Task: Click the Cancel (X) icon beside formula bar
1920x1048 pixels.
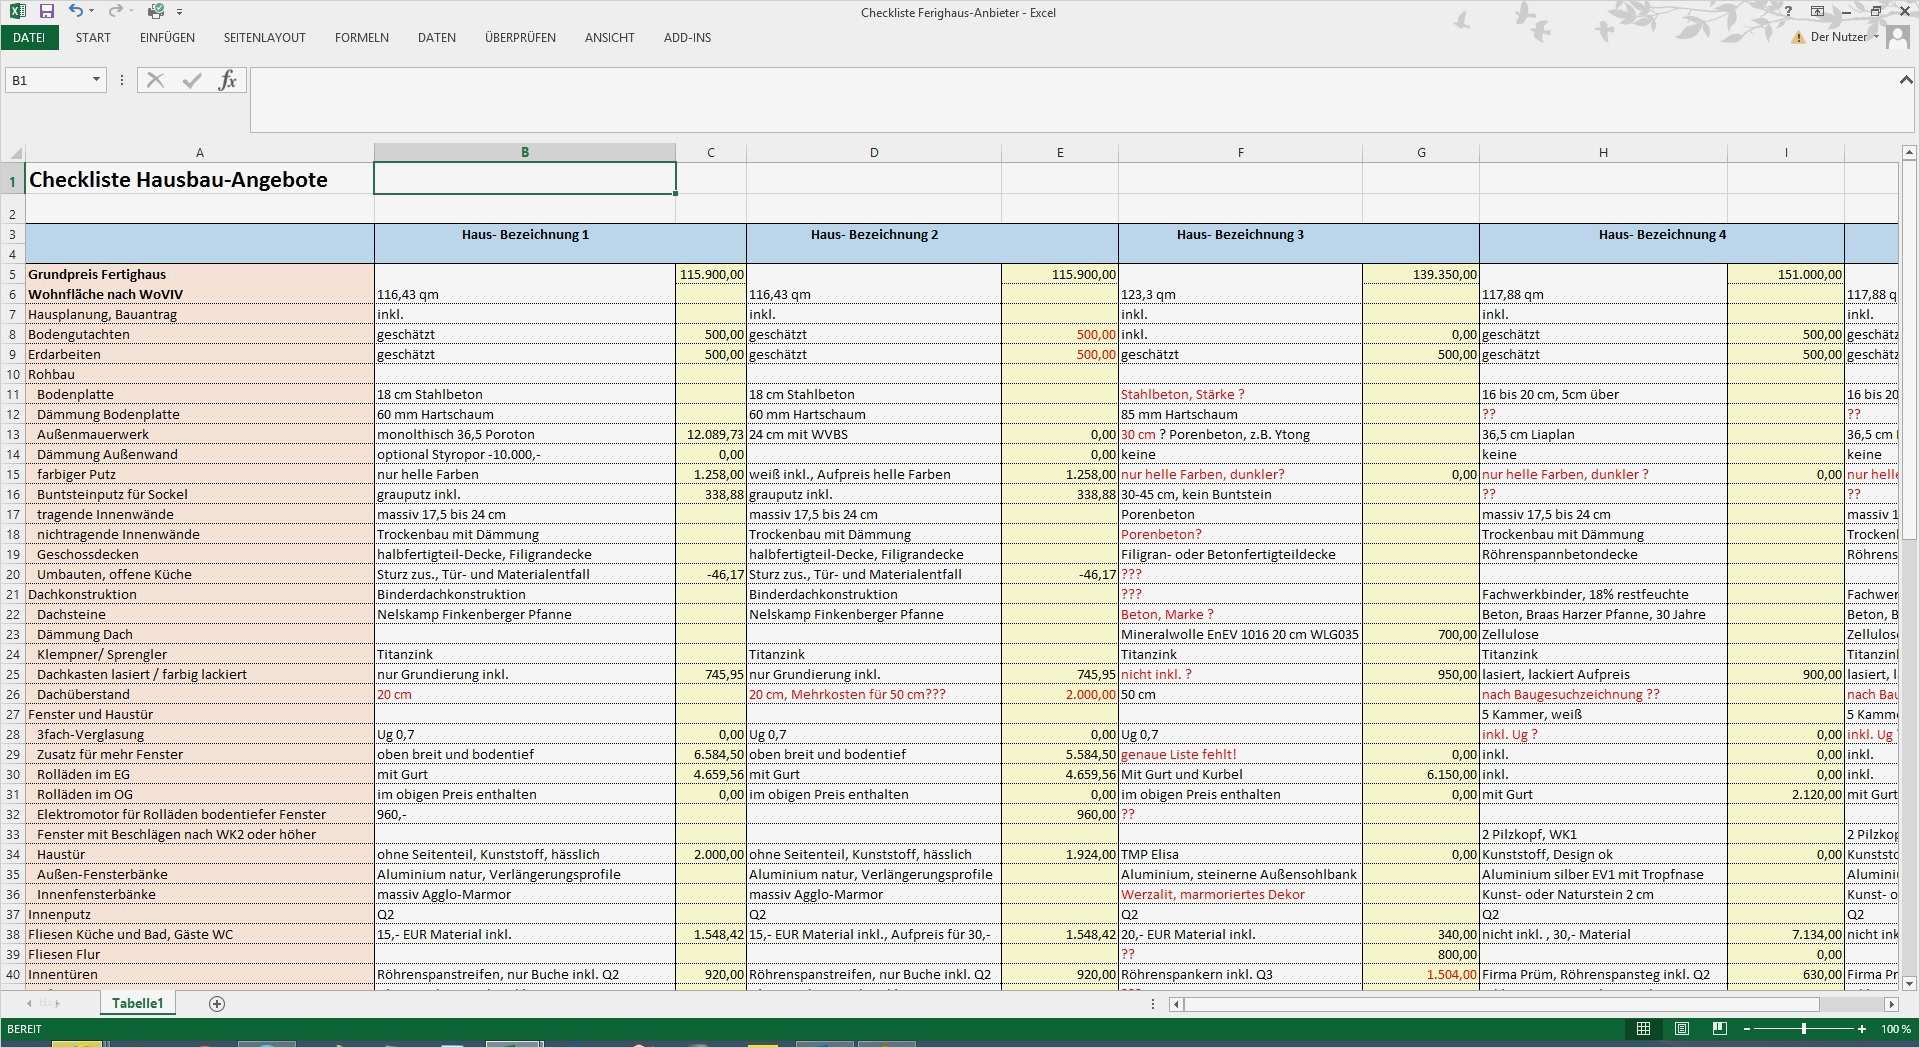Action: tap(154, 80)
